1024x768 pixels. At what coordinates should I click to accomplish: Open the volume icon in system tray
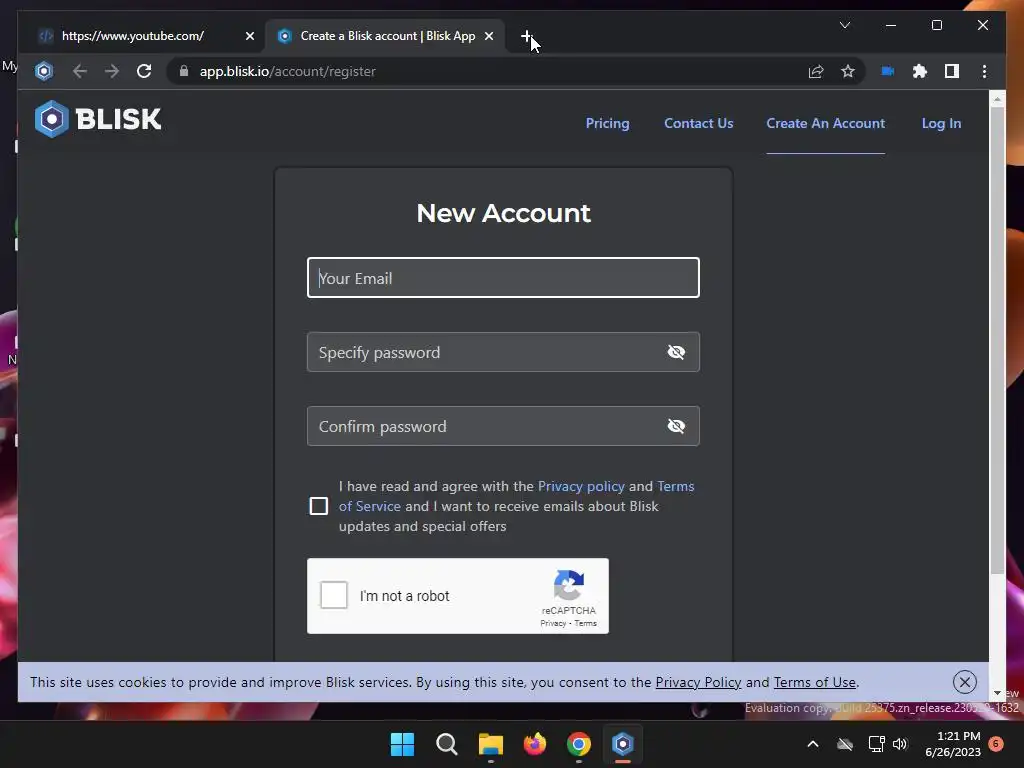pos(900,744)
